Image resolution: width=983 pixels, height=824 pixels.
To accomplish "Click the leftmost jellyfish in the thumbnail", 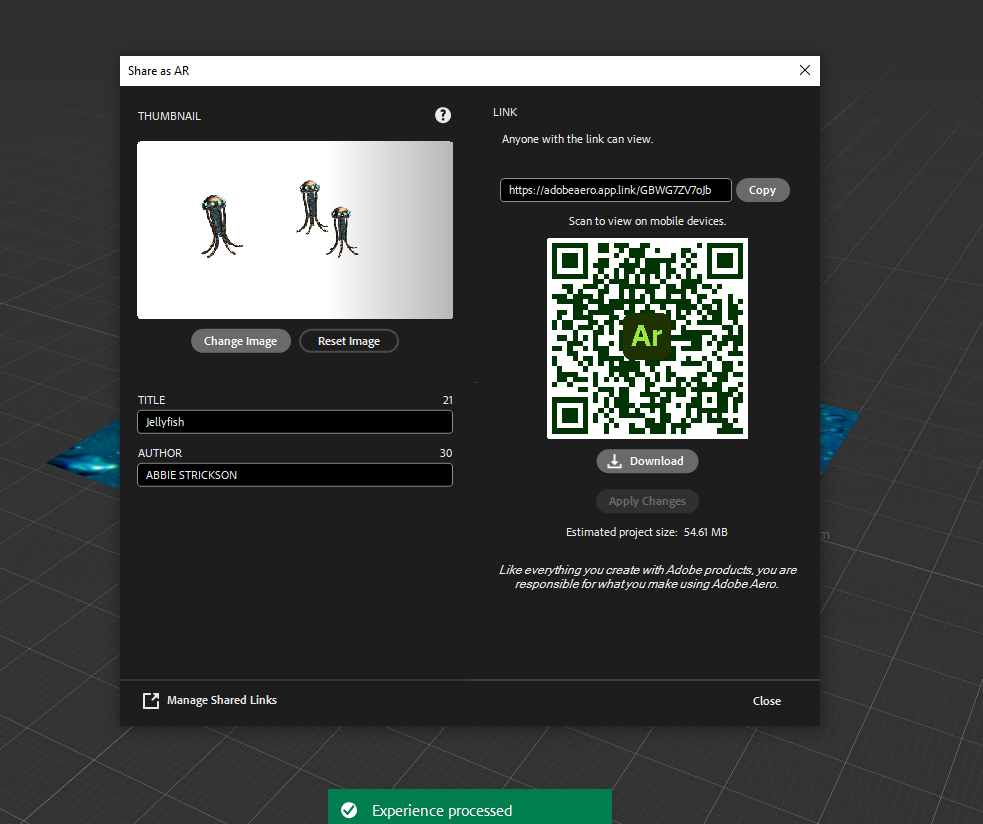I will (x=218, y=224).
